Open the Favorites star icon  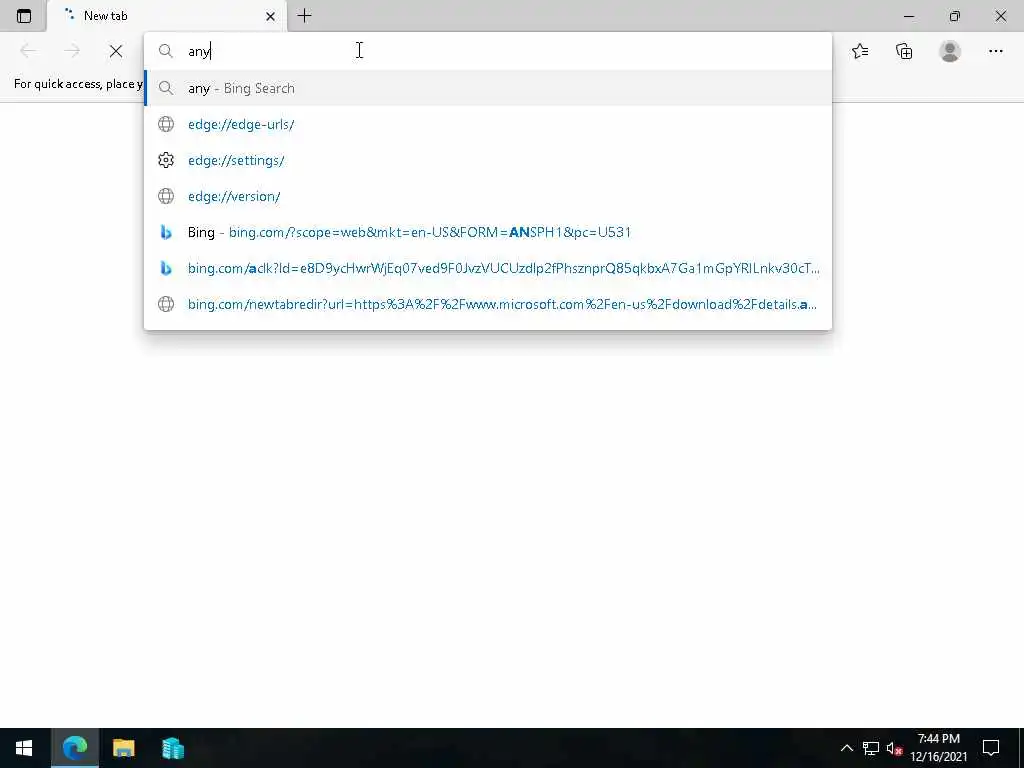coord(860,51)
